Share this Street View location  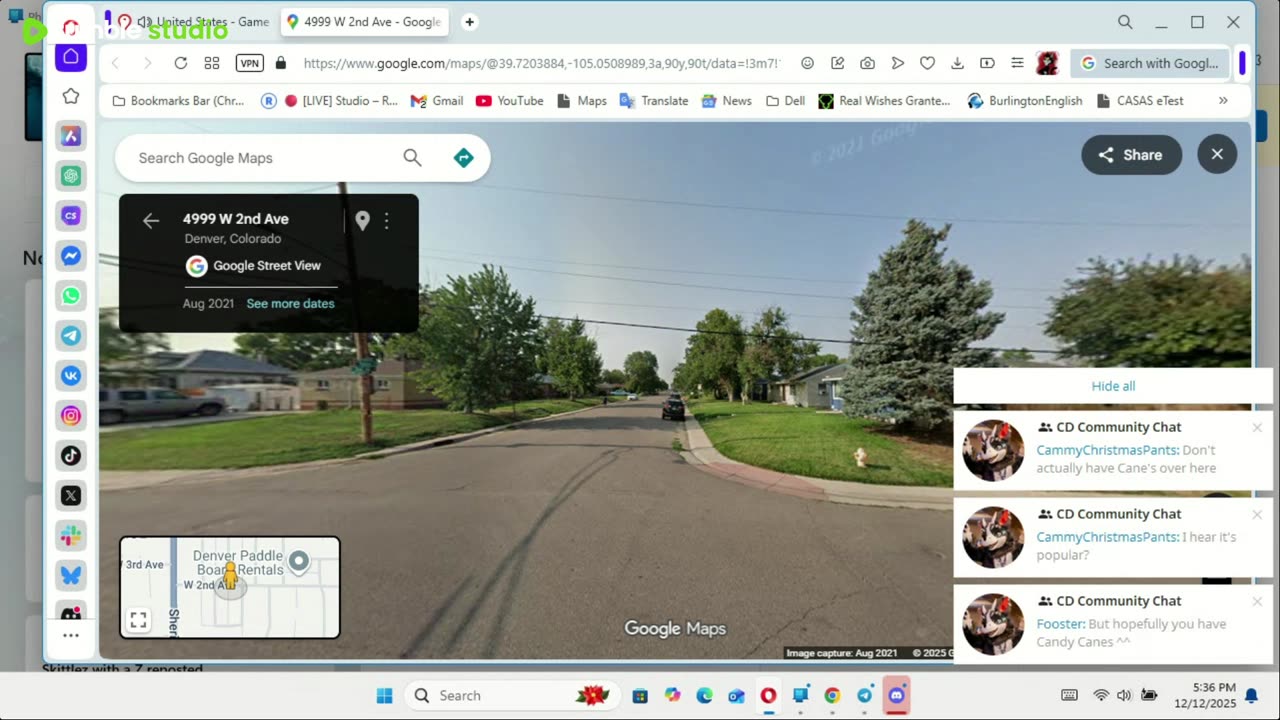pyautogui.click(x=1131, y=155)
